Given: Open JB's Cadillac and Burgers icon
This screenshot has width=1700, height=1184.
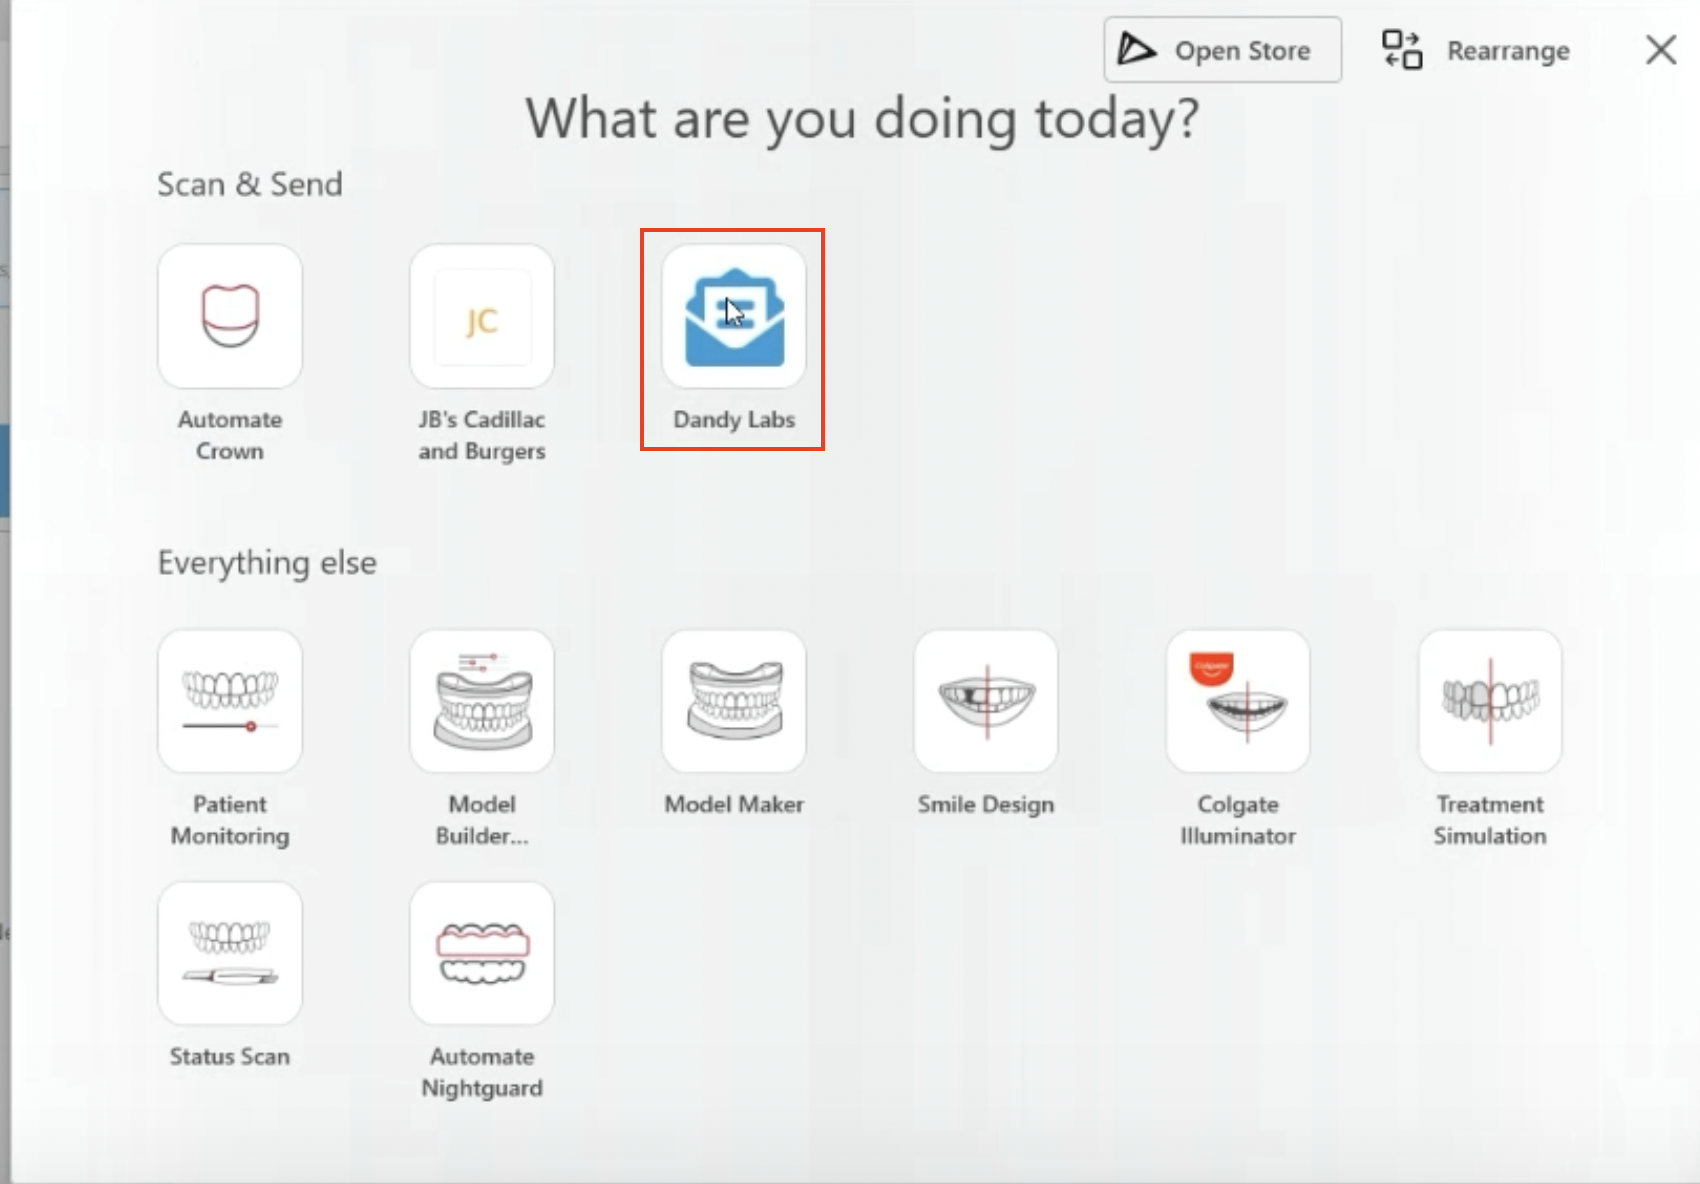Looking at the screenshot, I should click(x=482, y=316).
